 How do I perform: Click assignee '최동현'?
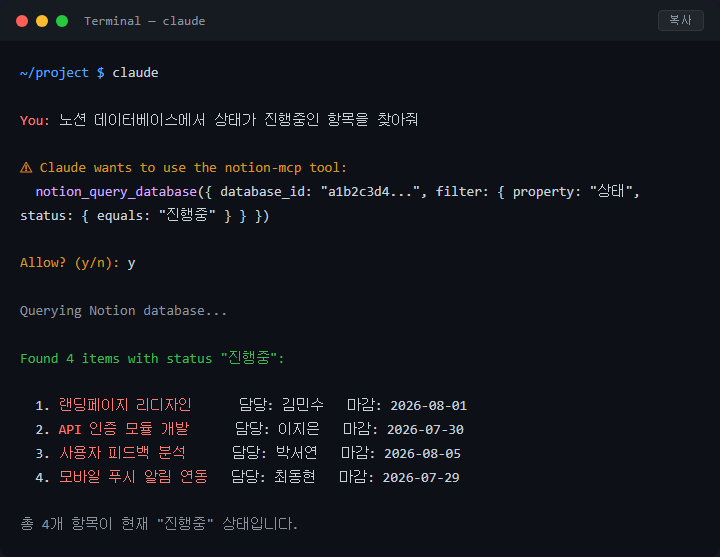coord(295,477)
